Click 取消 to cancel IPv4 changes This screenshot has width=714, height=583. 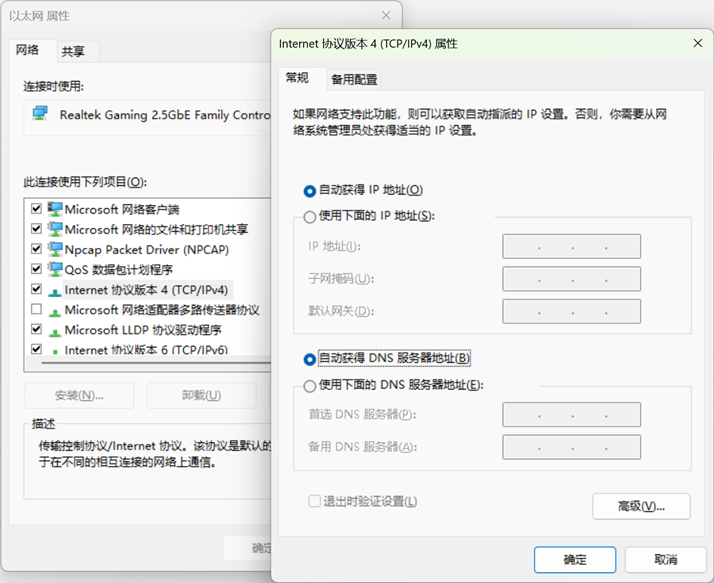(x=665, y=559)
